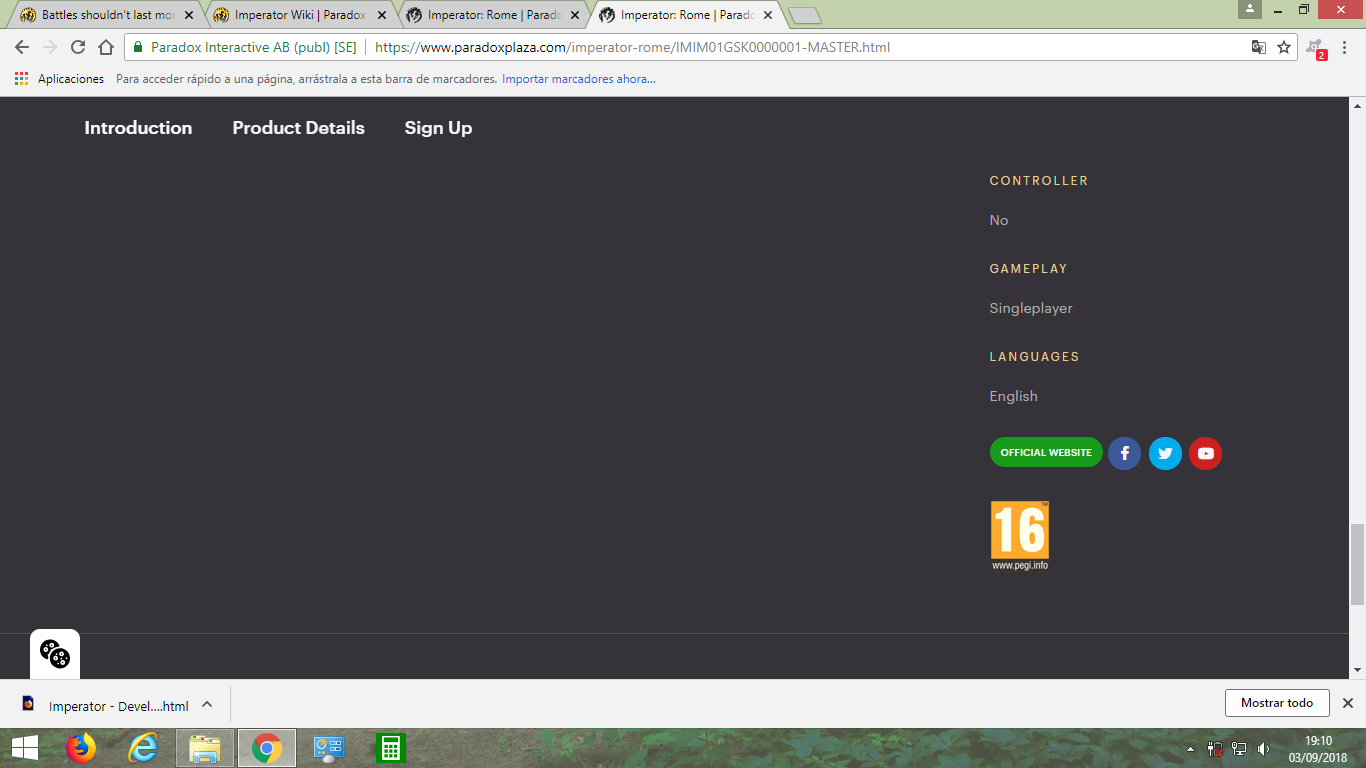Show hidden system tray icons

click(x=1190, y=749)
